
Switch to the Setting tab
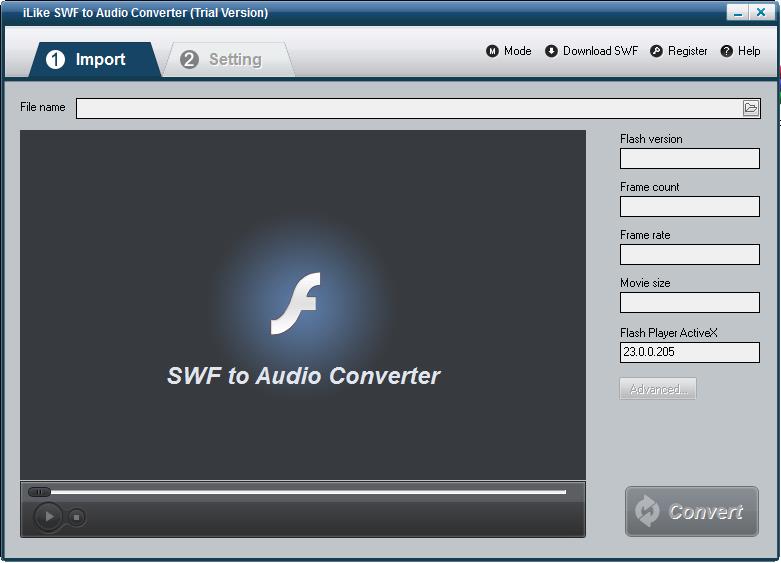pyautogui.click(x=225, y=60)
